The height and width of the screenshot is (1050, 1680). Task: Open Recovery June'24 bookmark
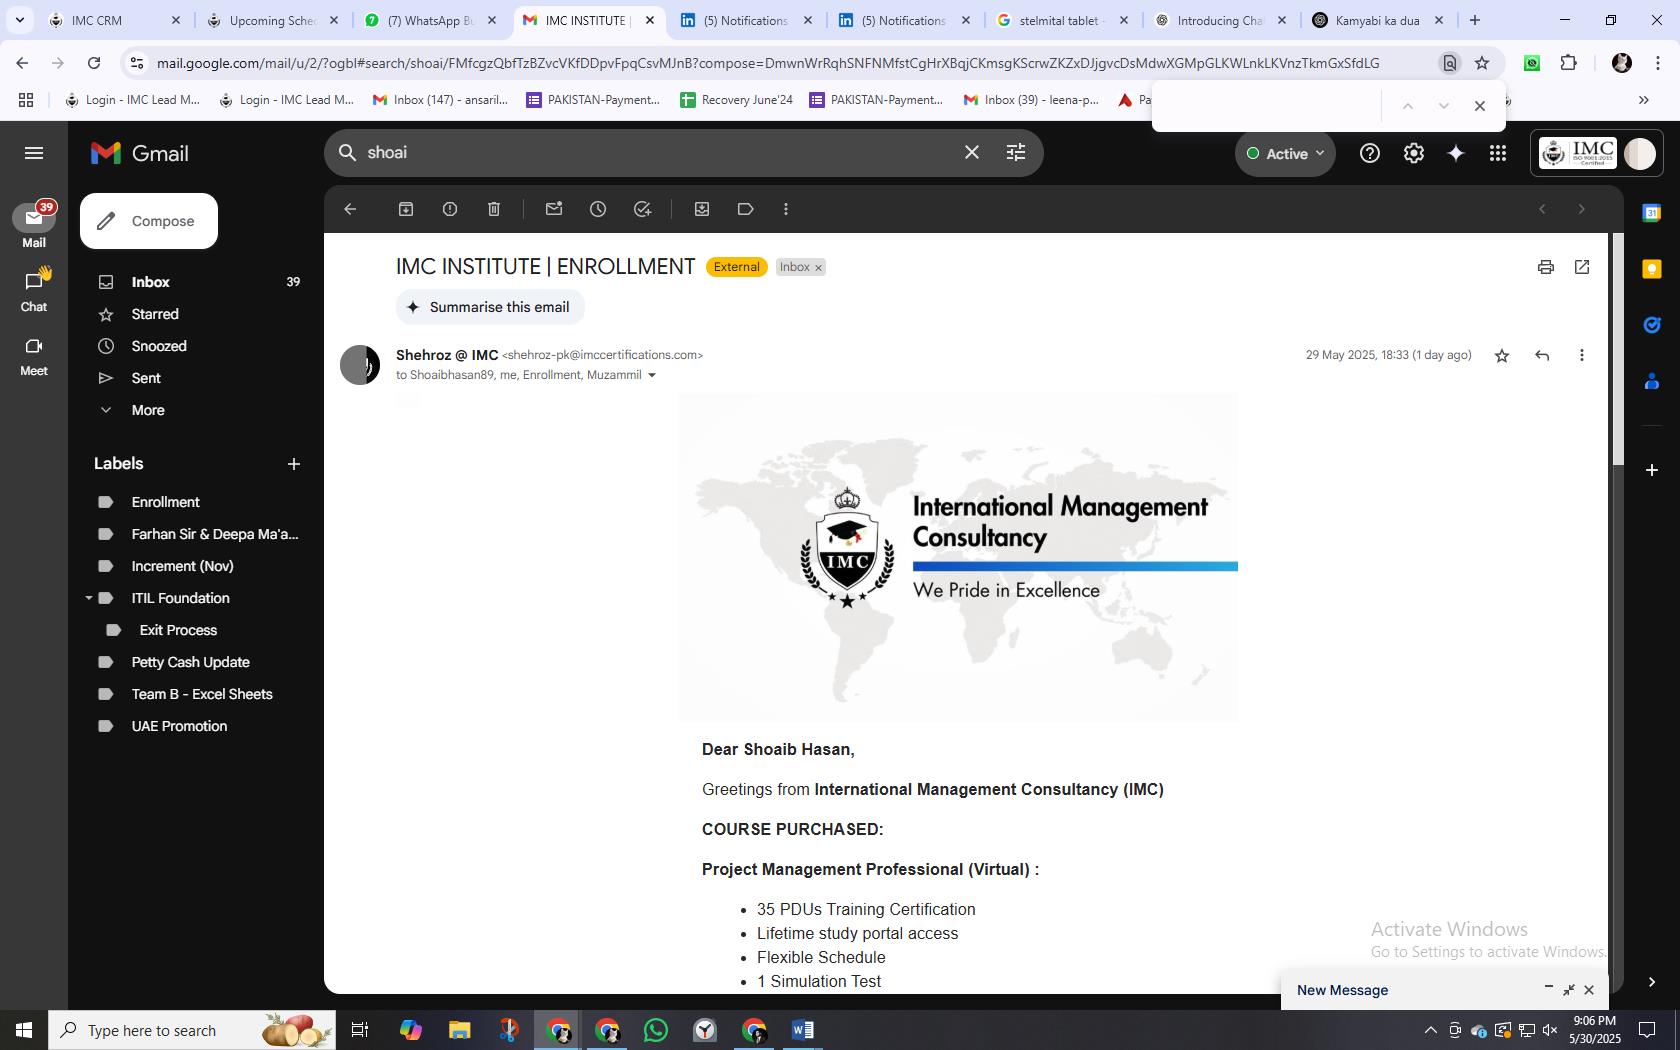pos(736,100)
